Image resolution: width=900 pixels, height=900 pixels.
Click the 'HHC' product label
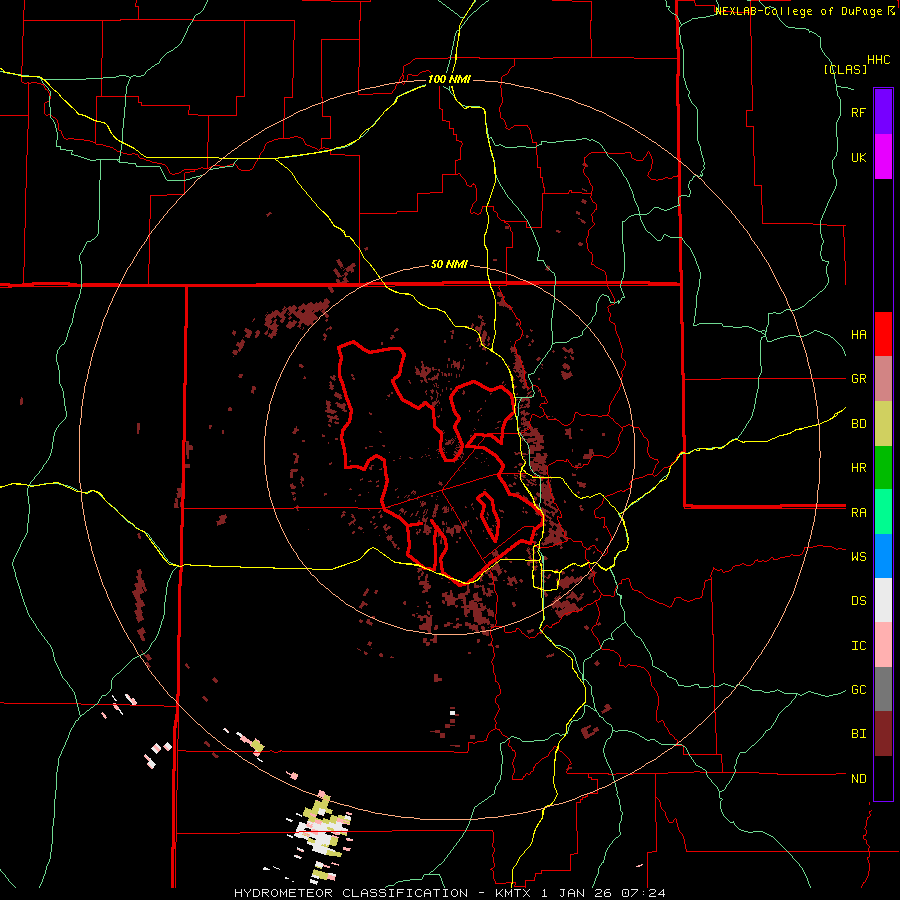coord(878,60)
